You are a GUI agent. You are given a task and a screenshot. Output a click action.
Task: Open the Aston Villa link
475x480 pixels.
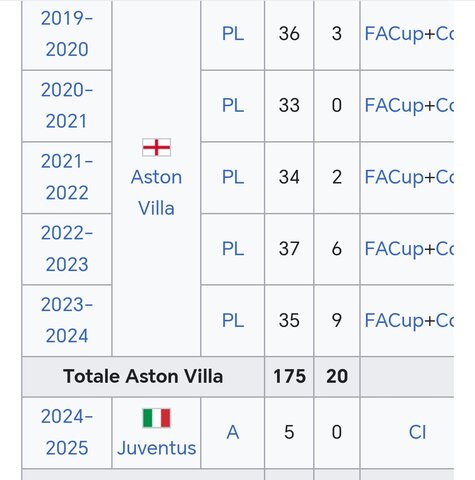[156, 193]
